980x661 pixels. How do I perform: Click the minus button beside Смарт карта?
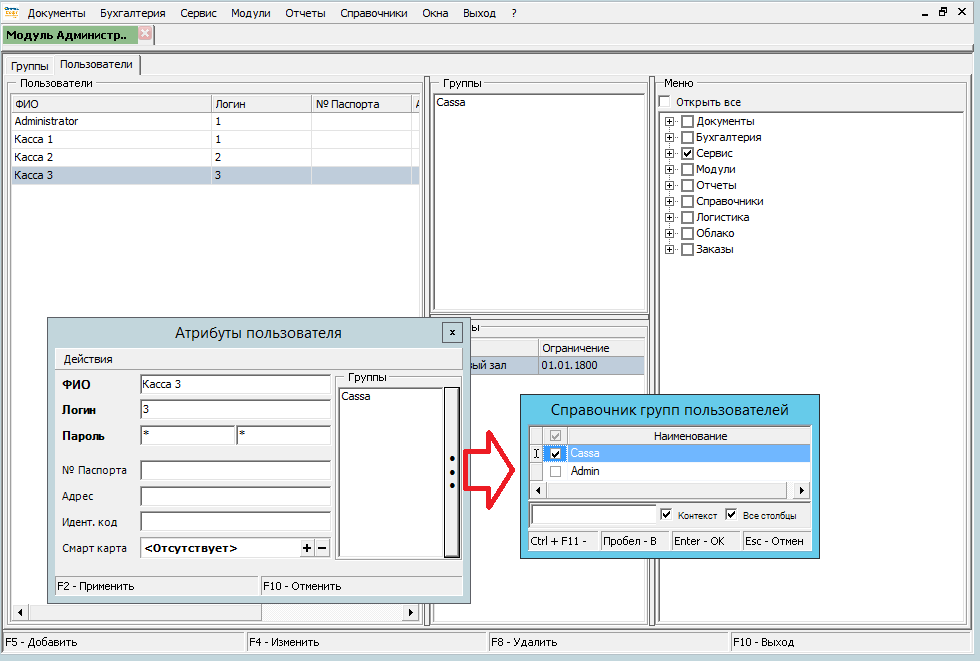pos(322,548)
